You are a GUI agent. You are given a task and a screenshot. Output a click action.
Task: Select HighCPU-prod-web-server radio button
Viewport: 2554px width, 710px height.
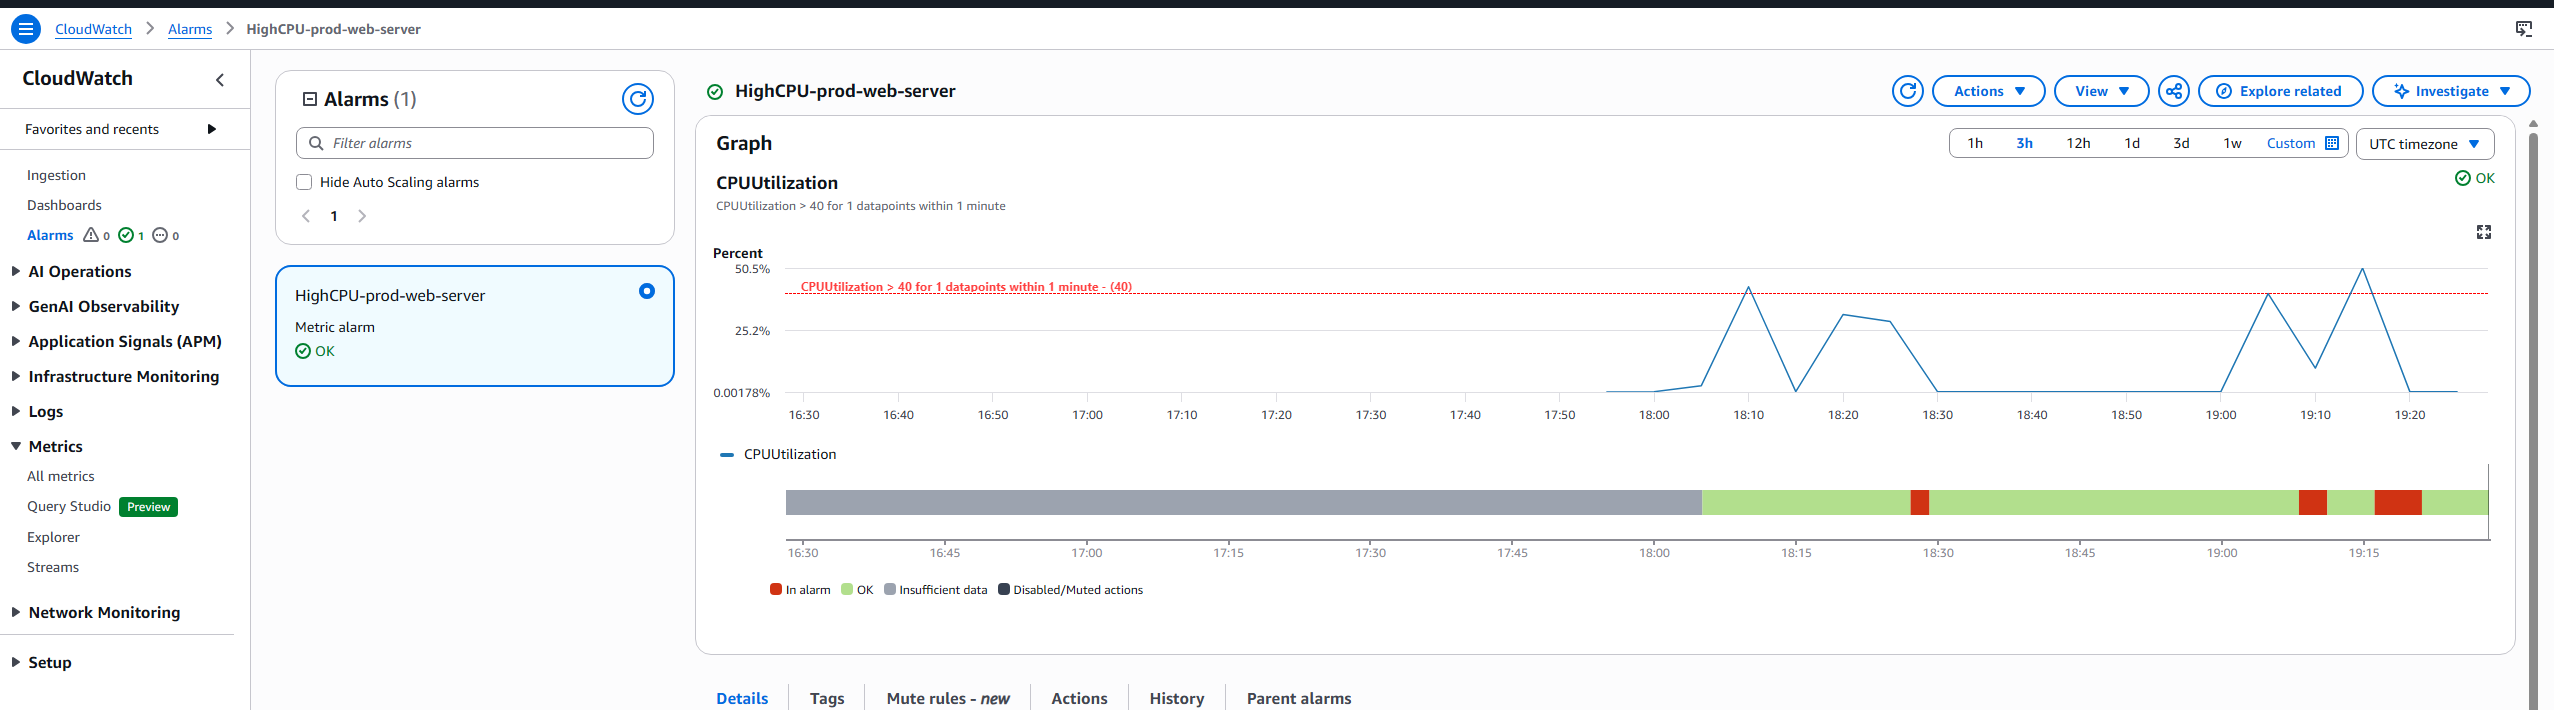click(x=647, y=291)
